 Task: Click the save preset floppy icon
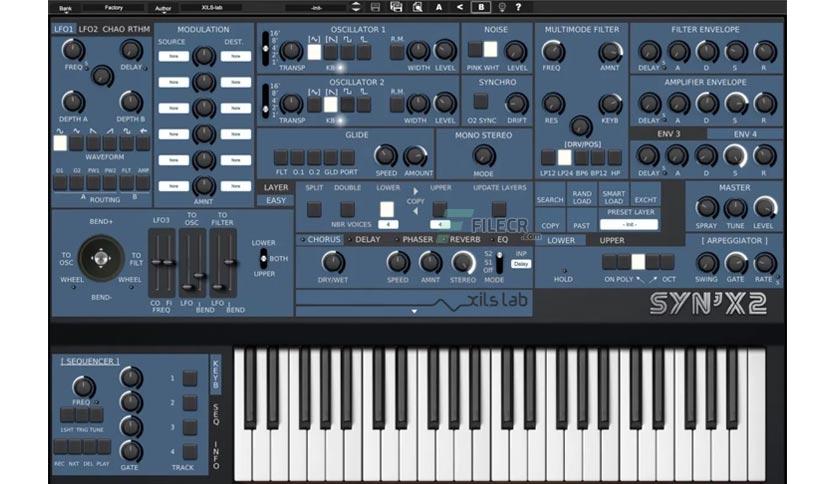click(375, 7)
